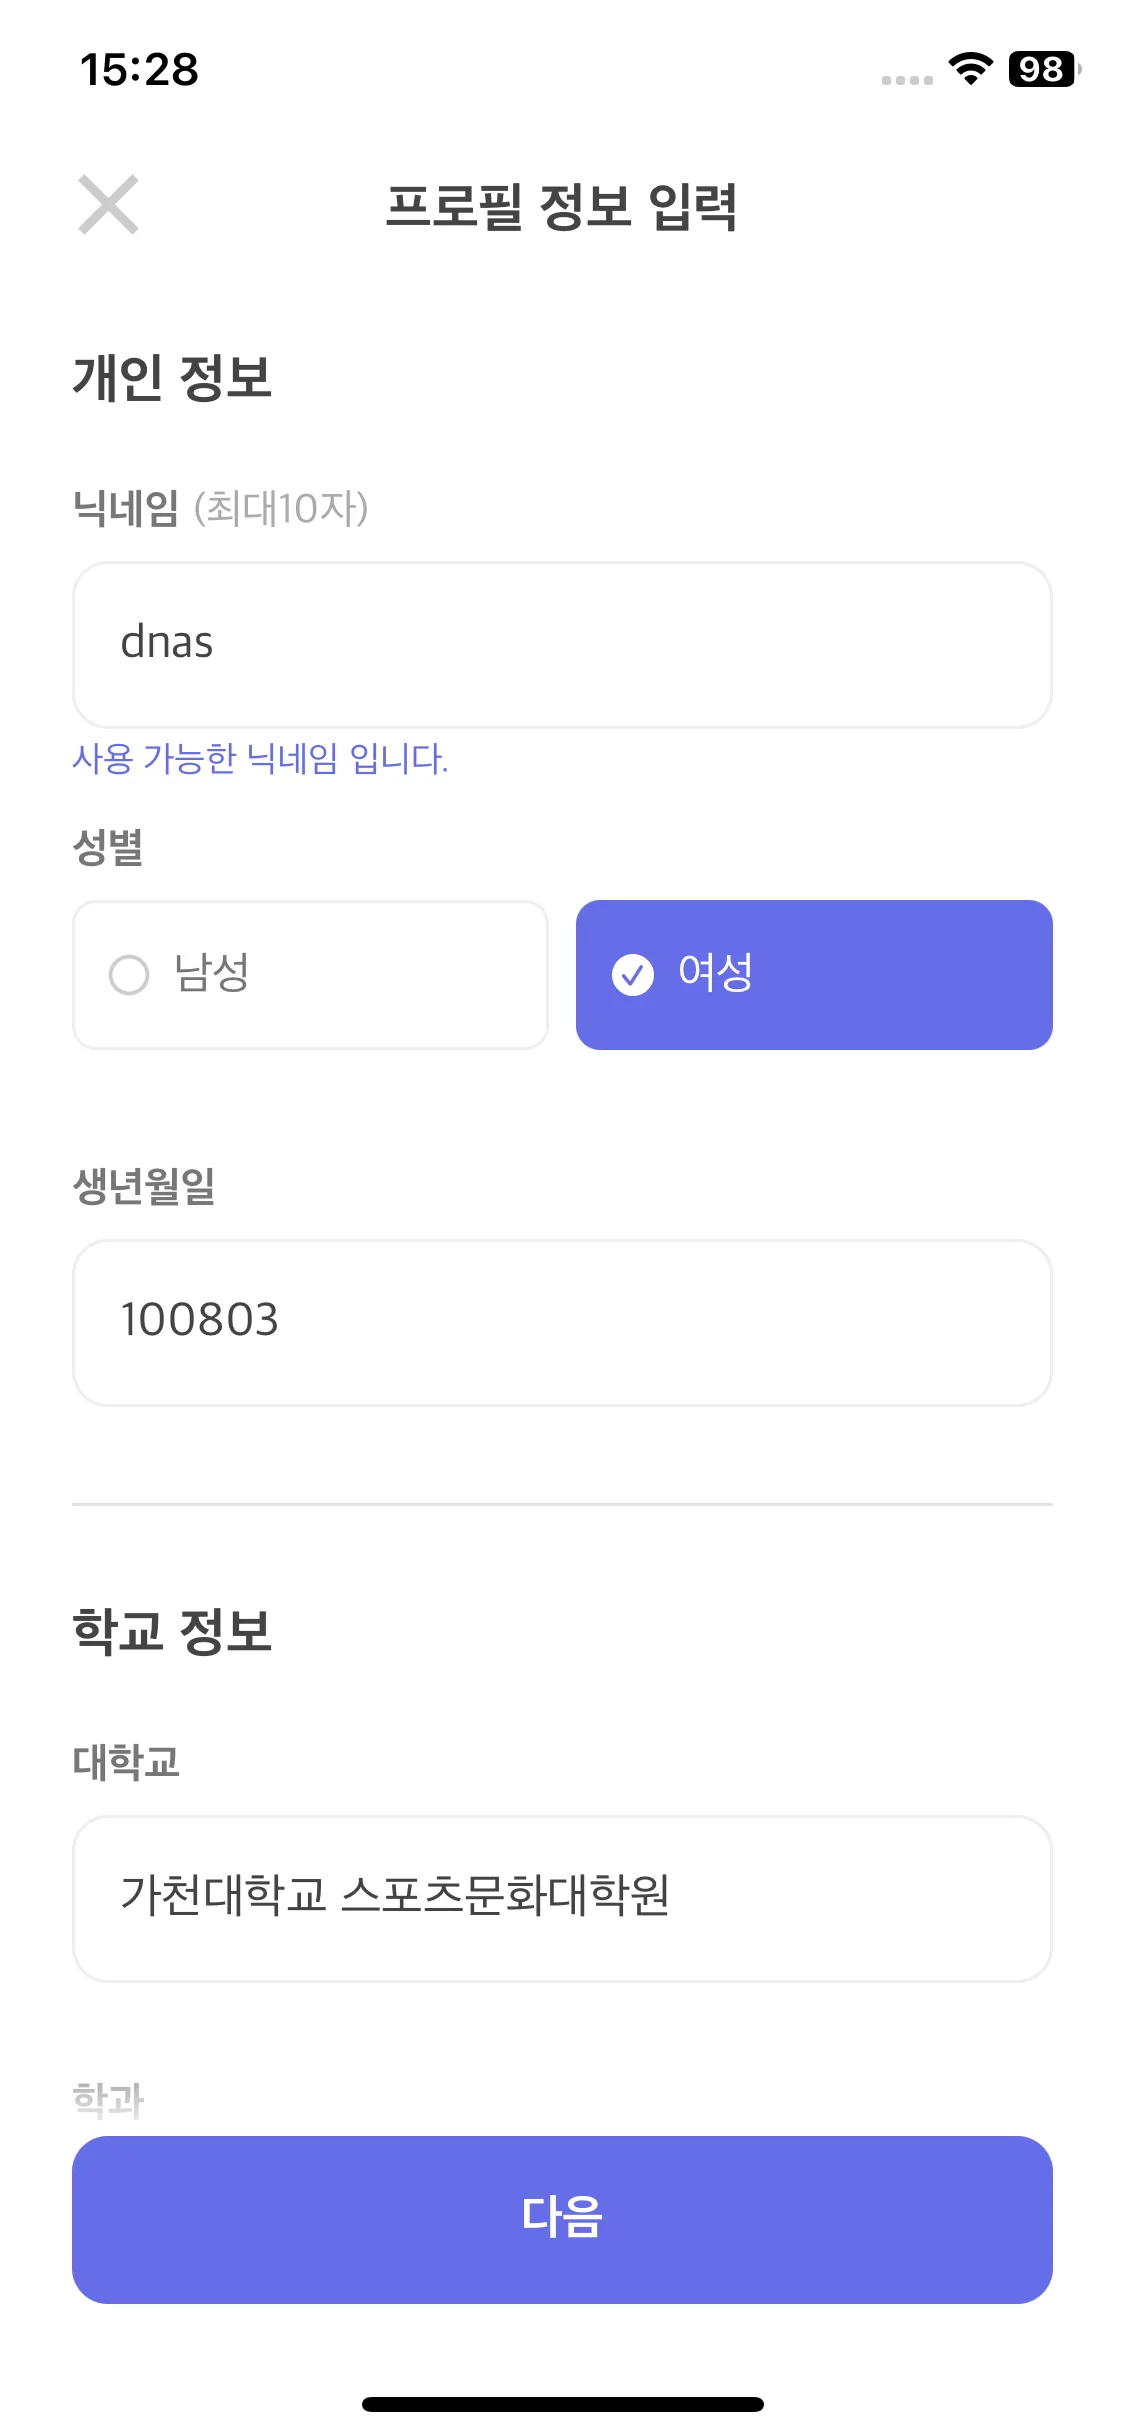The width and height of the screenshot is (1125, 2436).
Task: Tap the 프로필 정보 입력 title
Action: (x=562, y=207)
